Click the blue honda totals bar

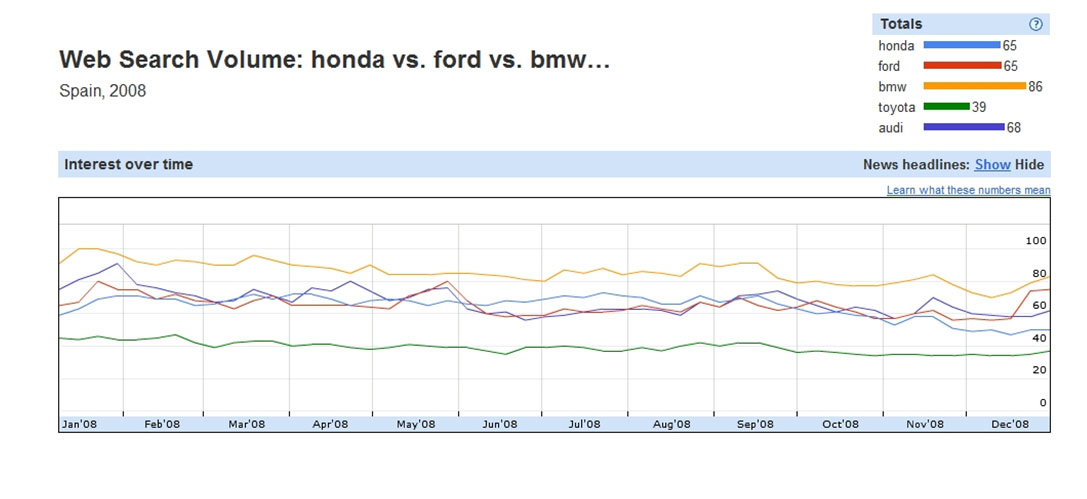[x=962, y=45]
